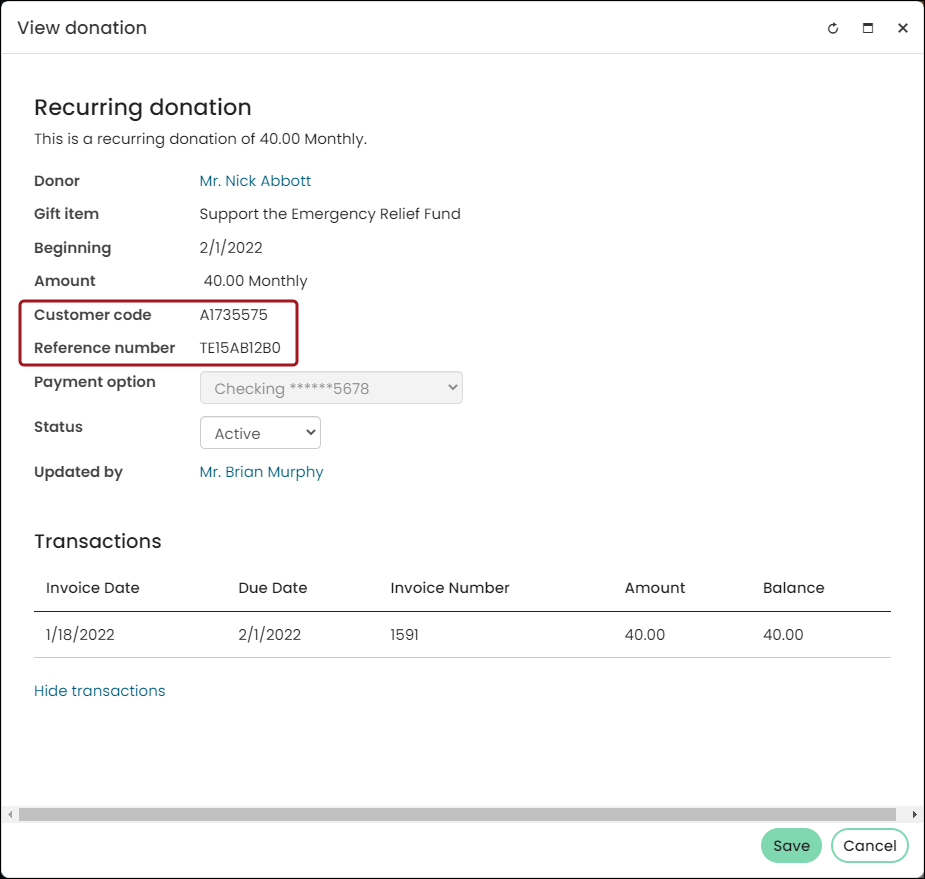Click due date 2/1/2022 in table
Image resolution: width=925 pixels, height=879 pixels.
(270, 635)
